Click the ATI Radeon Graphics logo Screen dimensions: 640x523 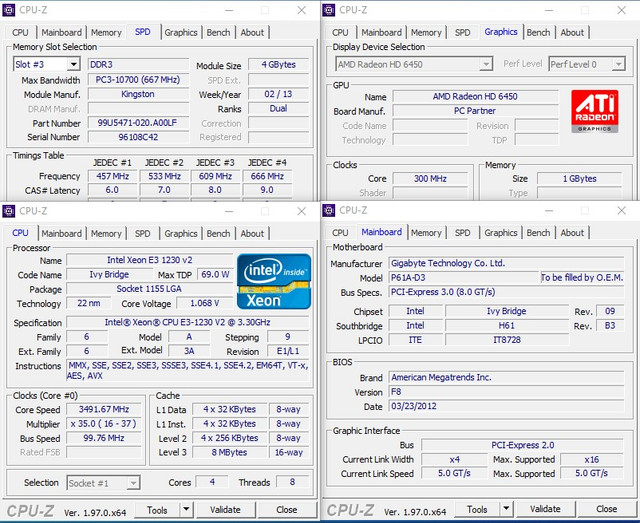595,111
